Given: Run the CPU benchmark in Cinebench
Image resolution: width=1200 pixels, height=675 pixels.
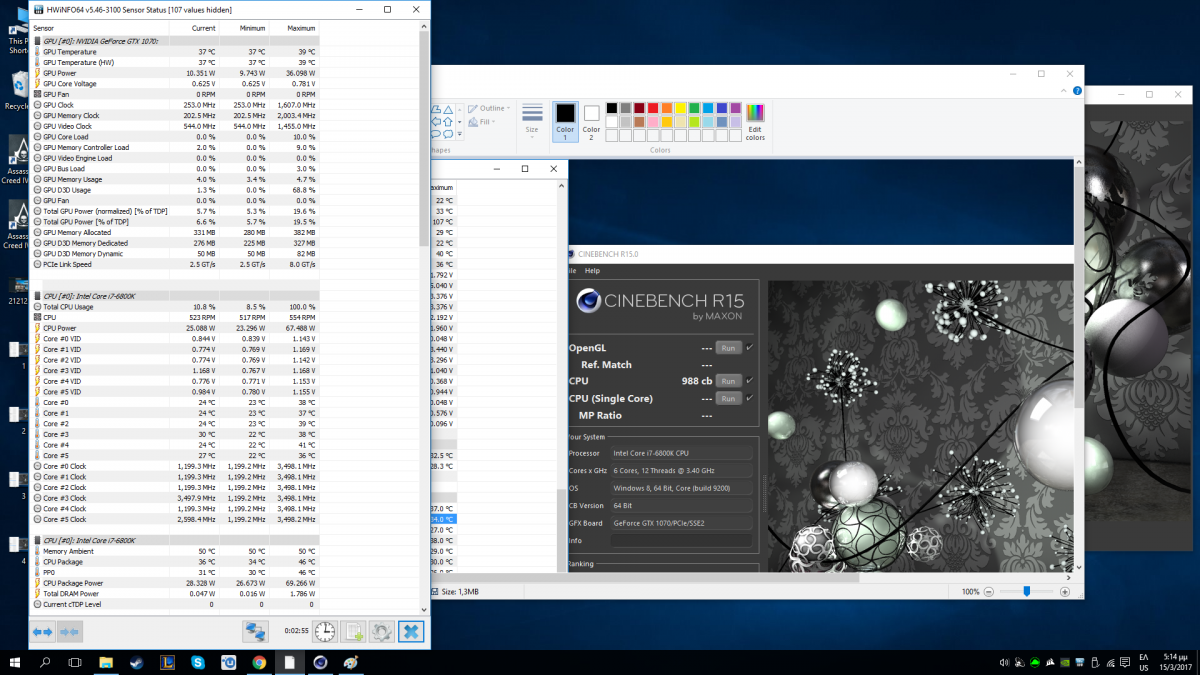Looking at the screenshot, I should click(x=728, y=381).
